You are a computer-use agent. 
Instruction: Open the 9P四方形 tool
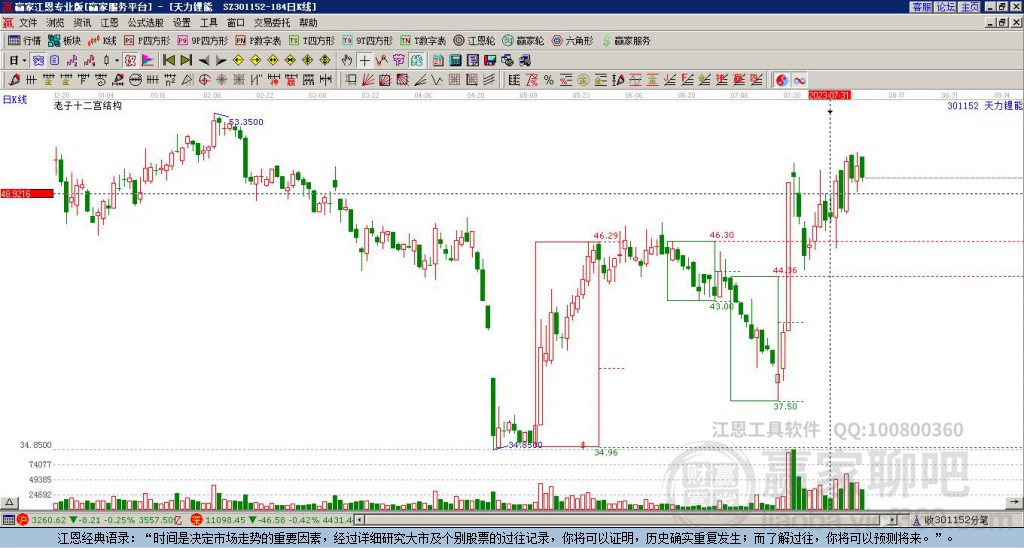pyautogui.click(x=202, y=40)
